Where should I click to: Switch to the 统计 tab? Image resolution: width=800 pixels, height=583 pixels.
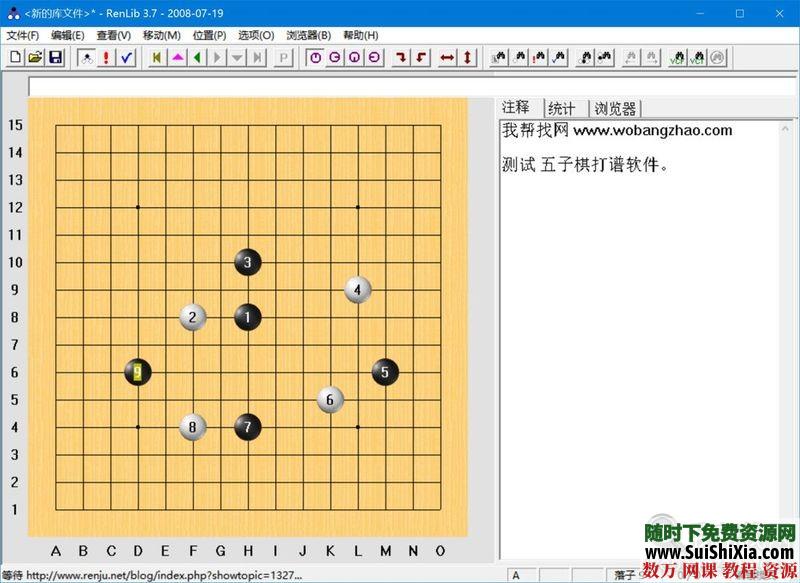562,106
